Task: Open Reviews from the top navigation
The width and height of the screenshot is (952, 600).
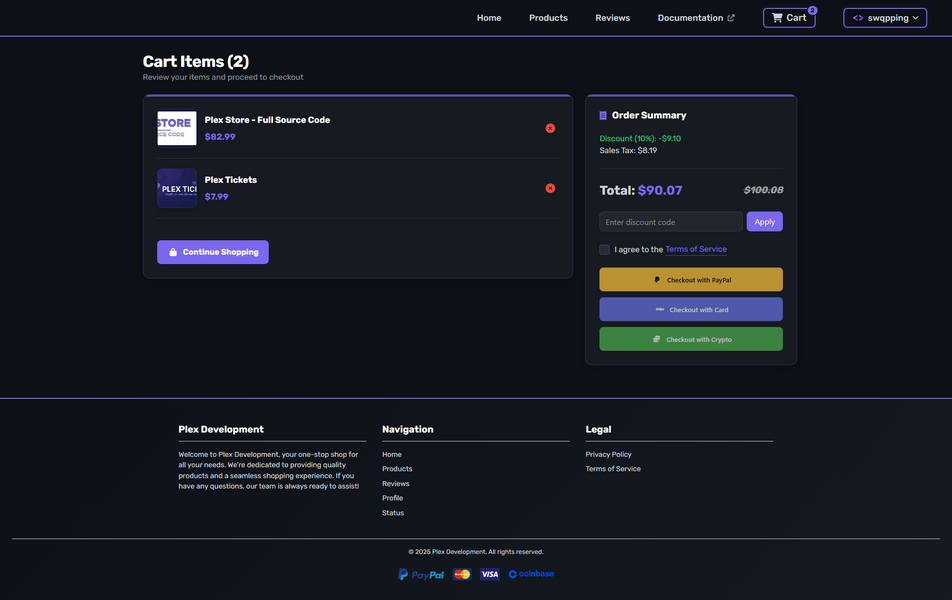Action: pos(612,18)
